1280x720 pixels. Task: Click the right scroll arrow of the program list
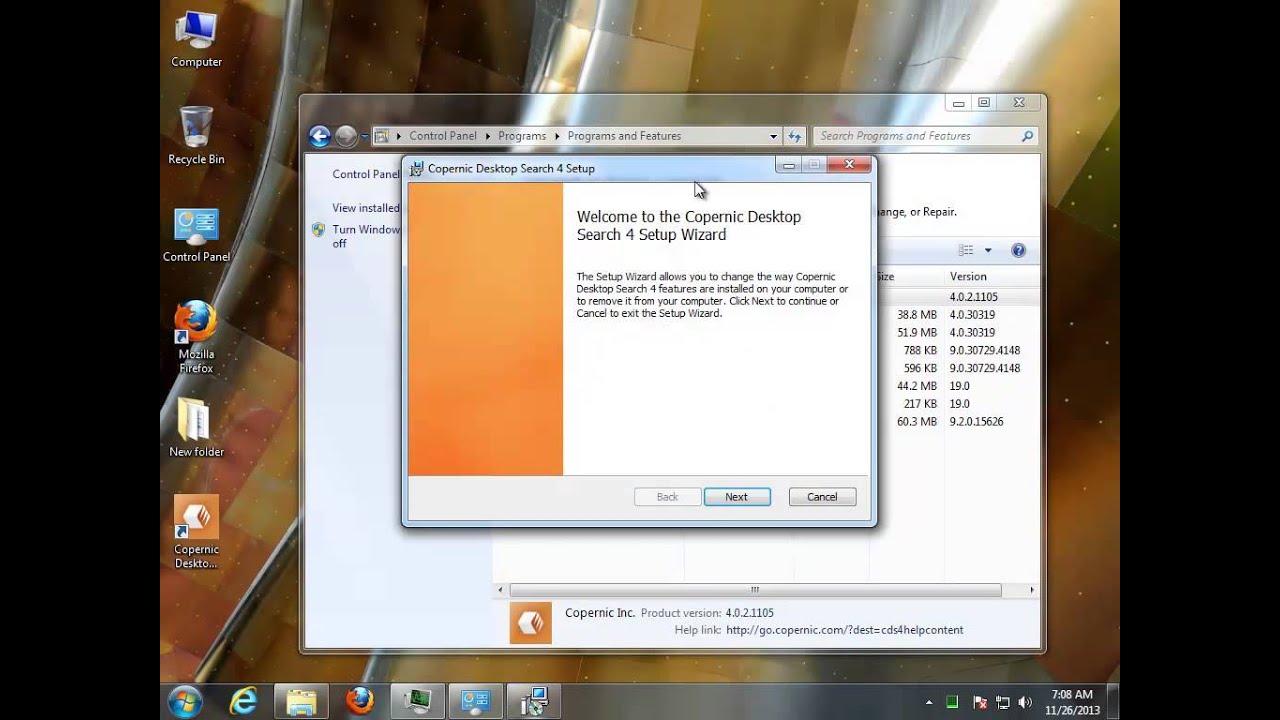[1032, 590]
